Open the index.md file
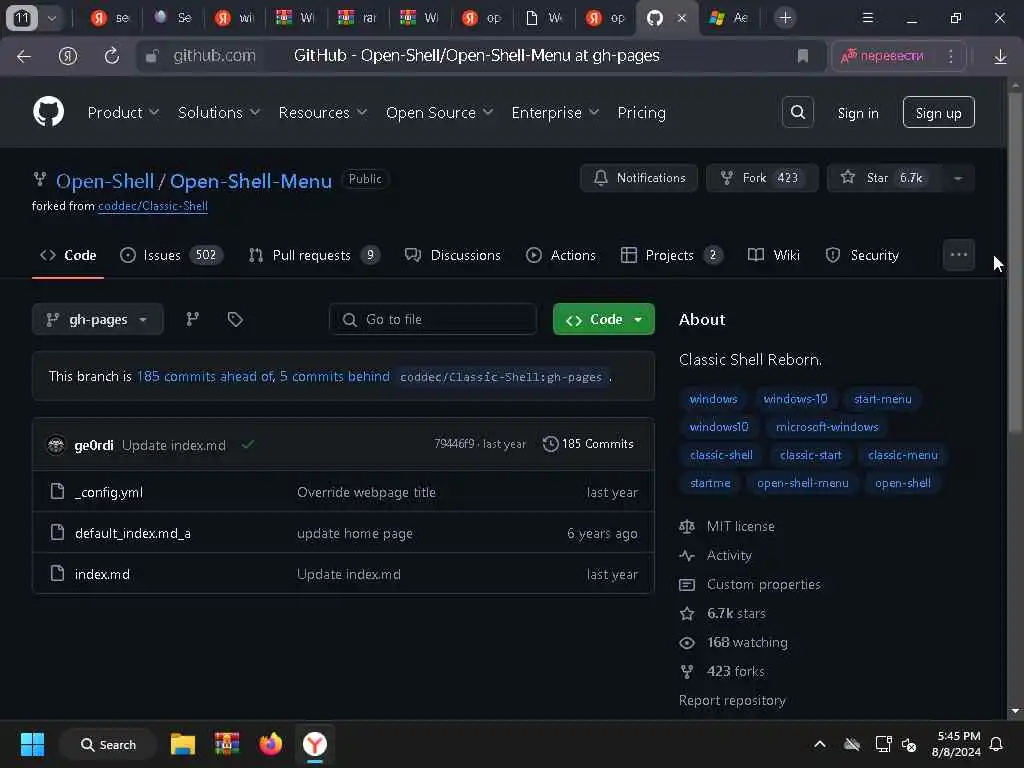This screenshot has width=1024, height=768. click(x=102, y=574)
